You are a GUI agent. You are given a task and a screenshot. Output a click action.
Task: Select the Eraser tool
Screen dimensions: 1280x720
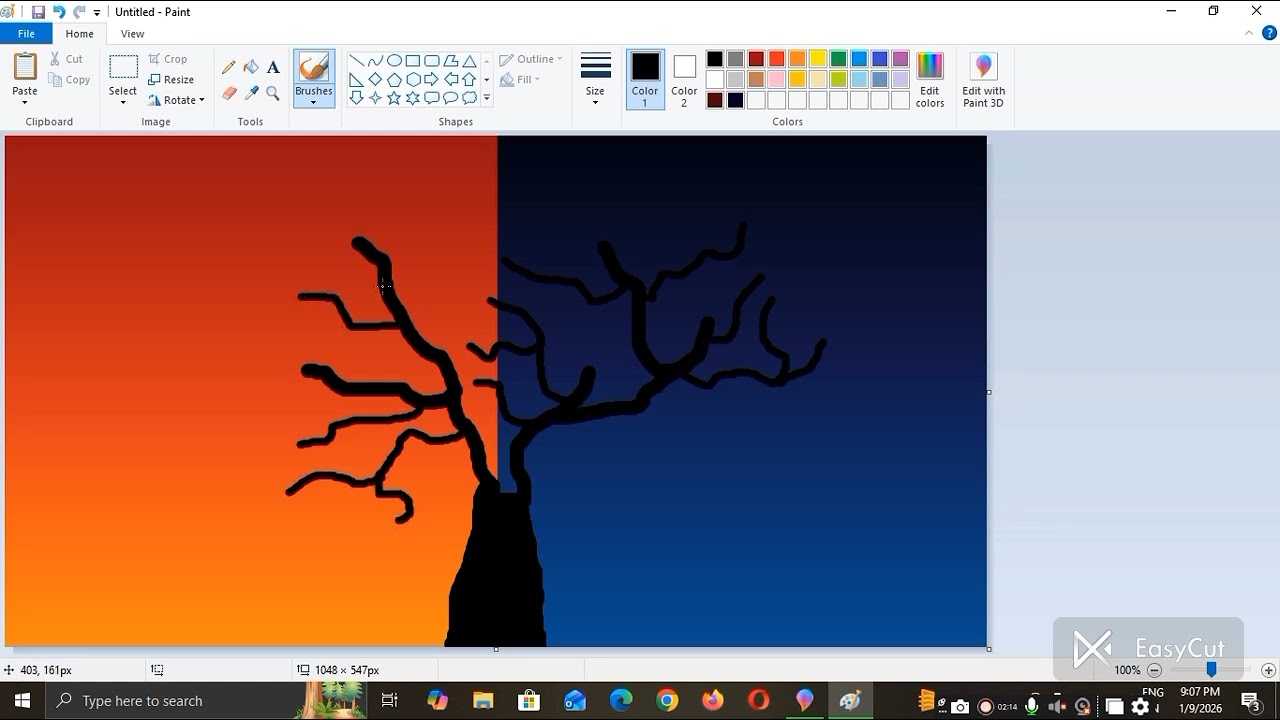pyautogui.click(x=229, y=93)
